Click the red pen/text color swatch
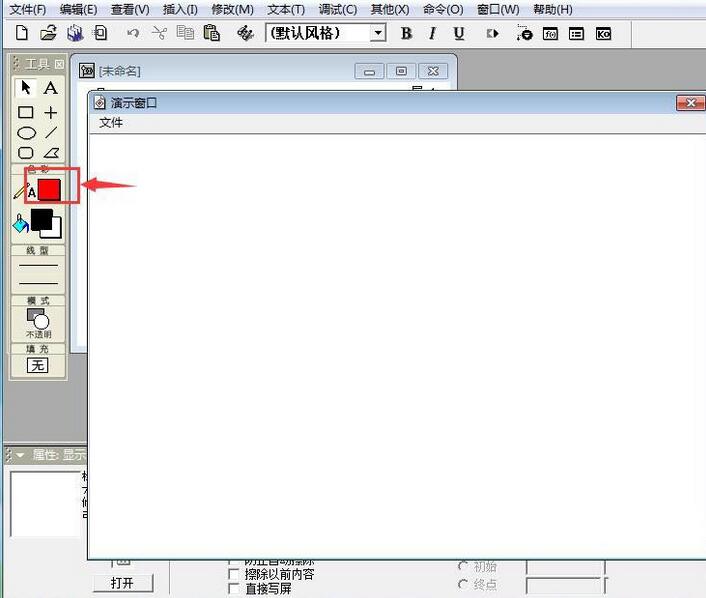 pyautogui.click(x=49, y=190)
